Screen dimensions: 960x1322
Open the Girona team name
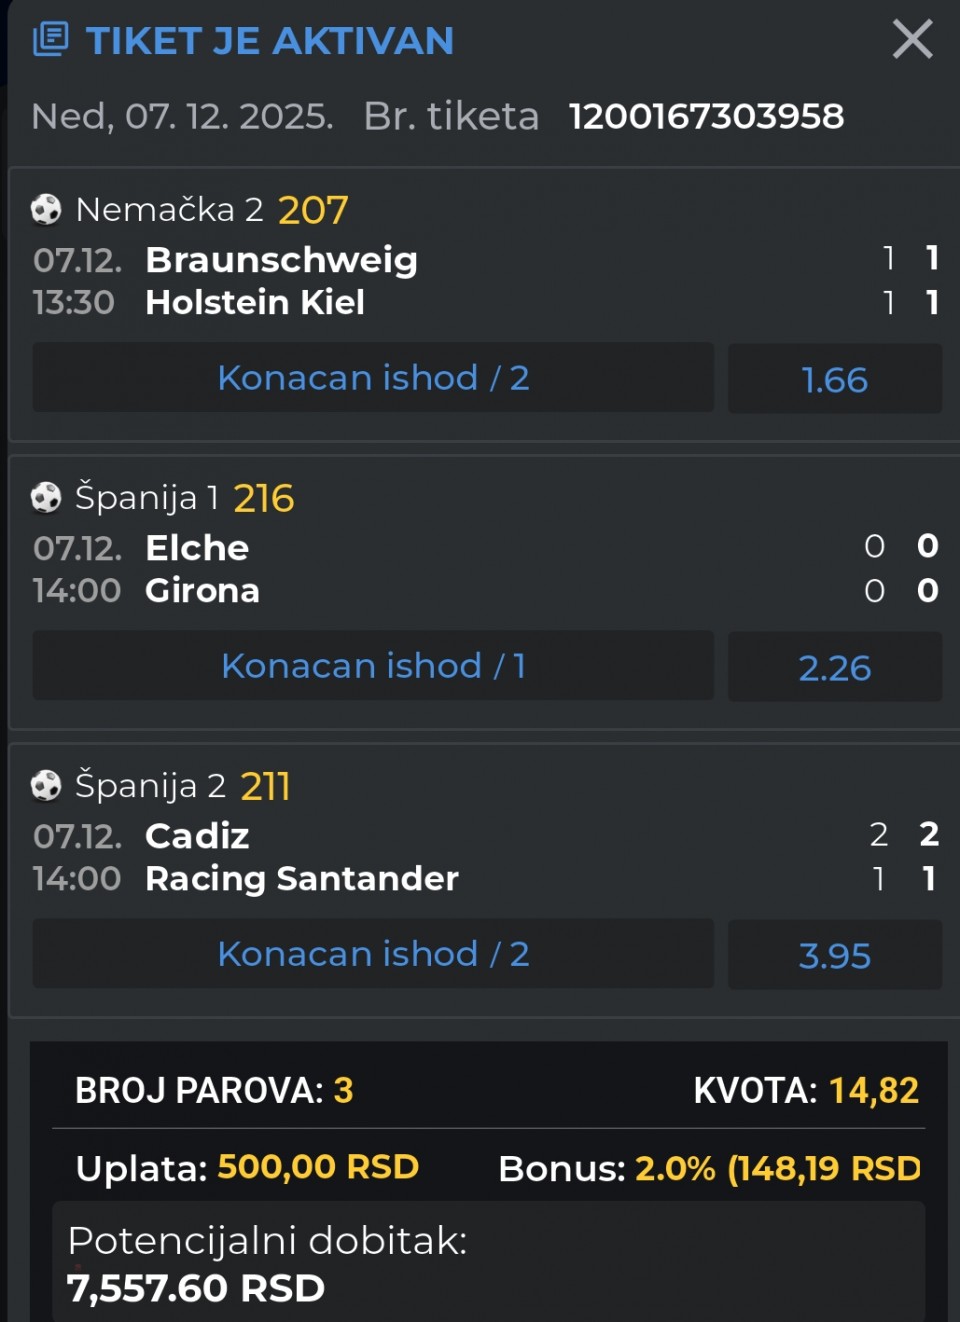click(x=202, y=590)
